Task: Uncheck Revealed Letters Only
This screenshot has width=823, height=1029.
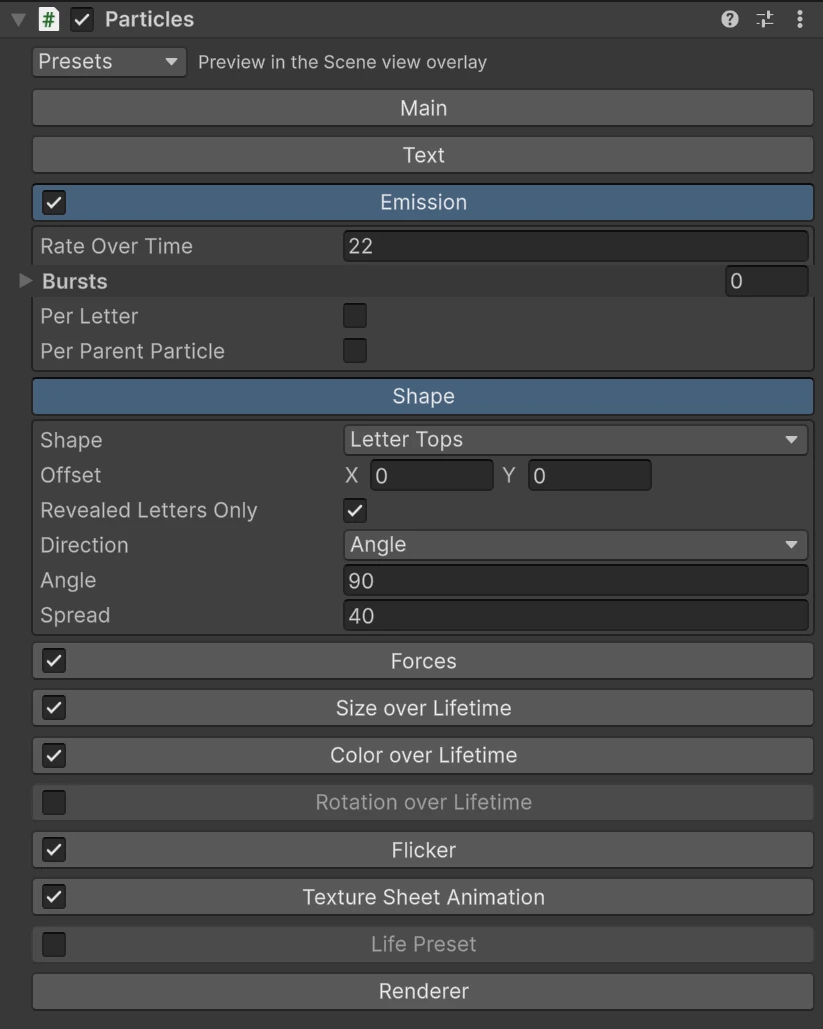Action: click(x=355, y=511)
